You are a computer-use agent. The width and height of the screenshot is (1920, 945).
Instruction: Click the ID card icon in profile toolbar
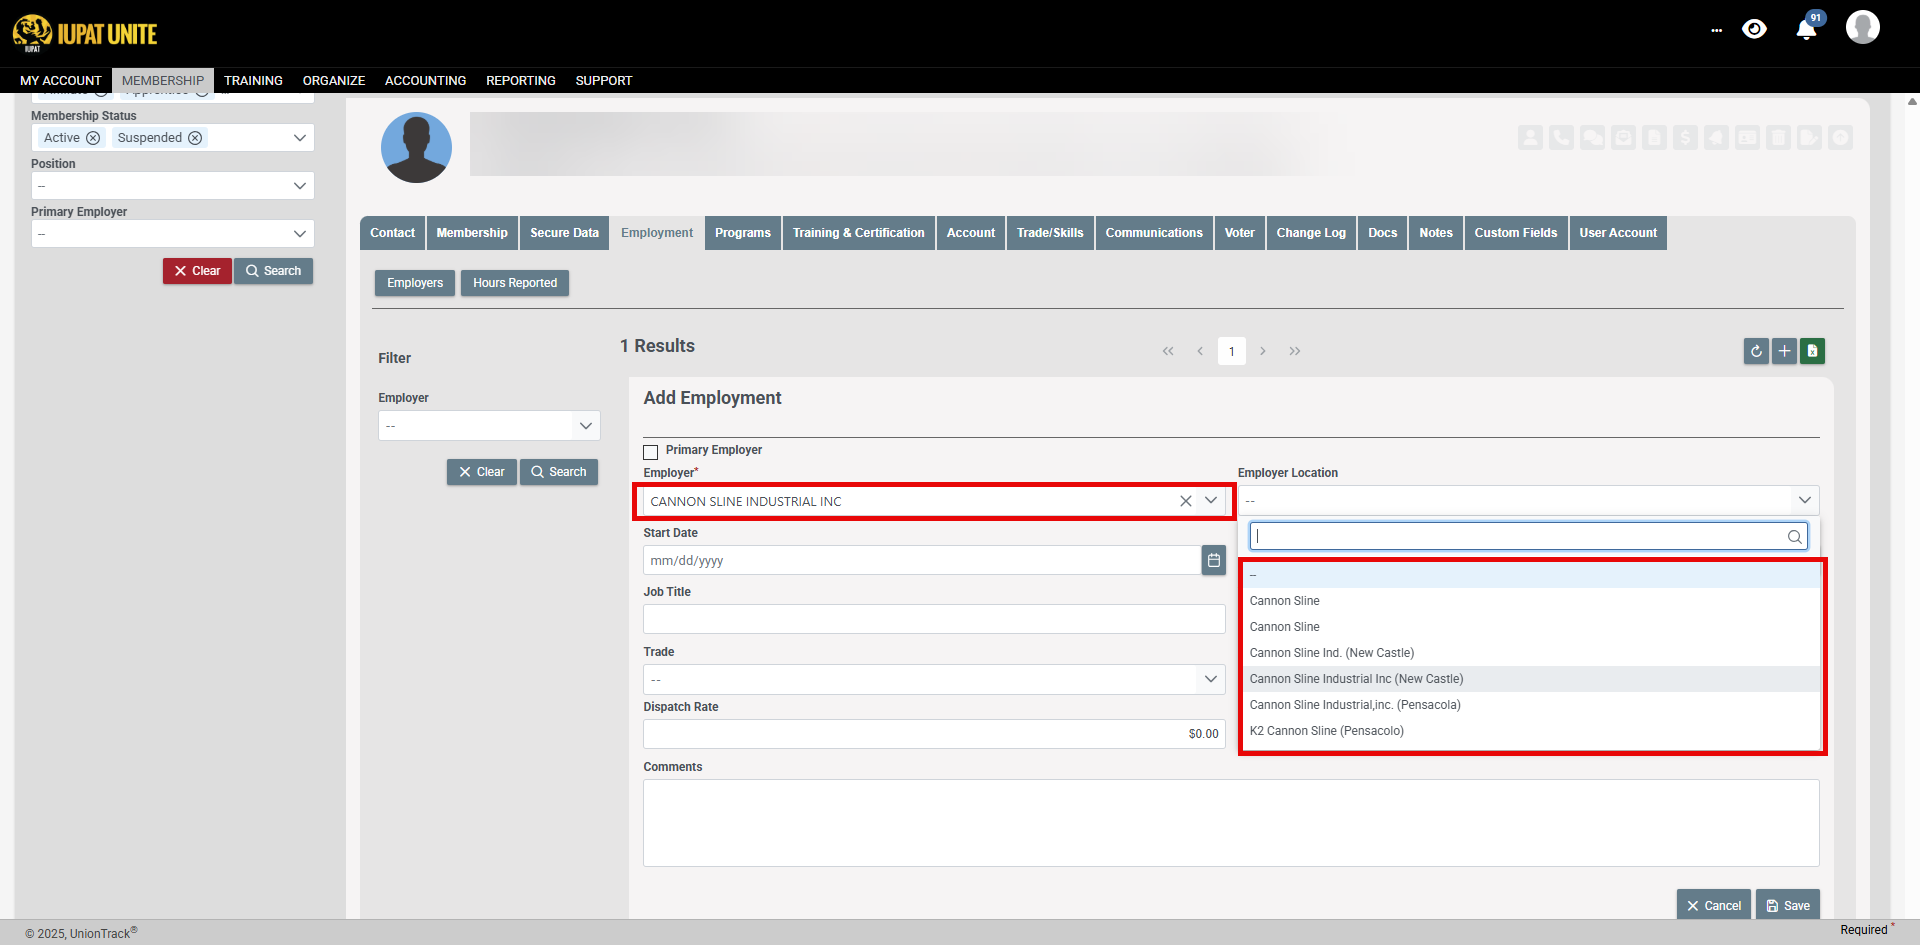(1747, 138)
